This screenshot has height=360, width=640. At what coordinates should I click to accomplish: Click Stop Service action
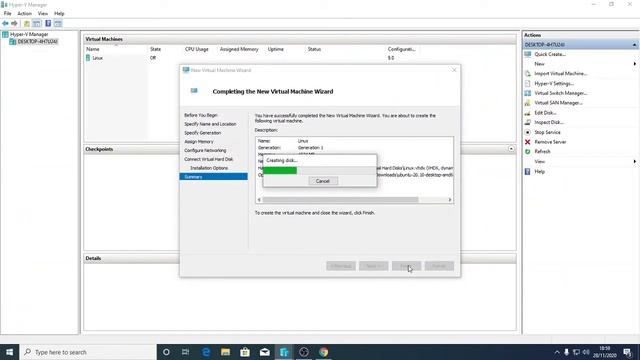click(x=547, y=133)
